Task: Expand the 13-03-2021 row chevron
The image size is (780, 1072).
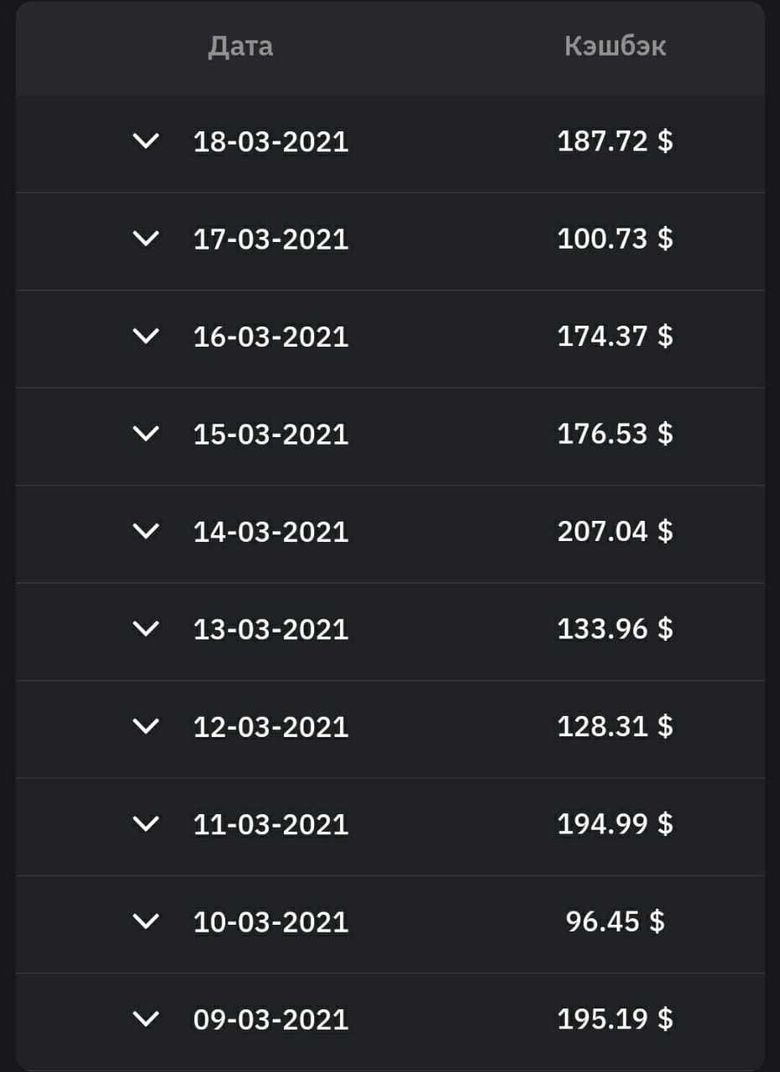Action: coord(146,628)
